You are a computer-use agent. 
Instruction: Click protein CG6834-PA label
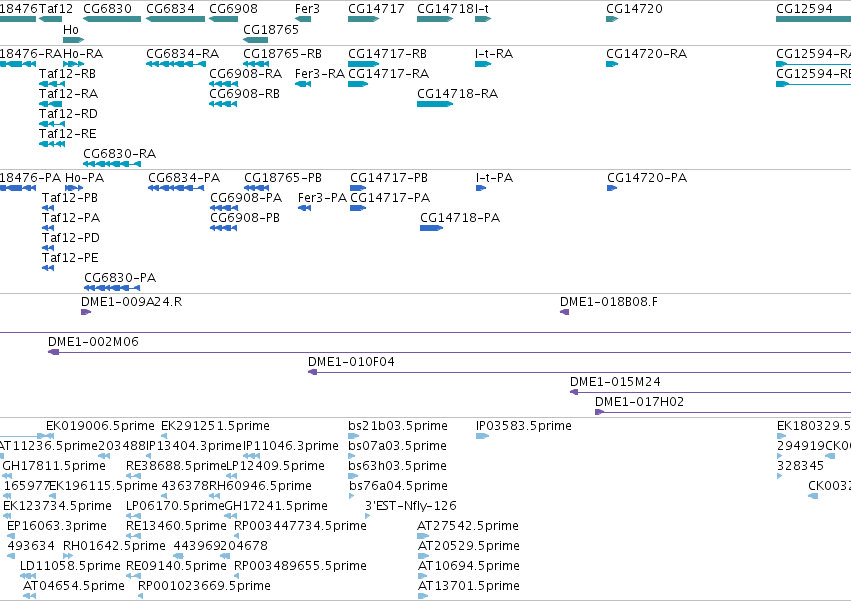[x=184, y=178]
